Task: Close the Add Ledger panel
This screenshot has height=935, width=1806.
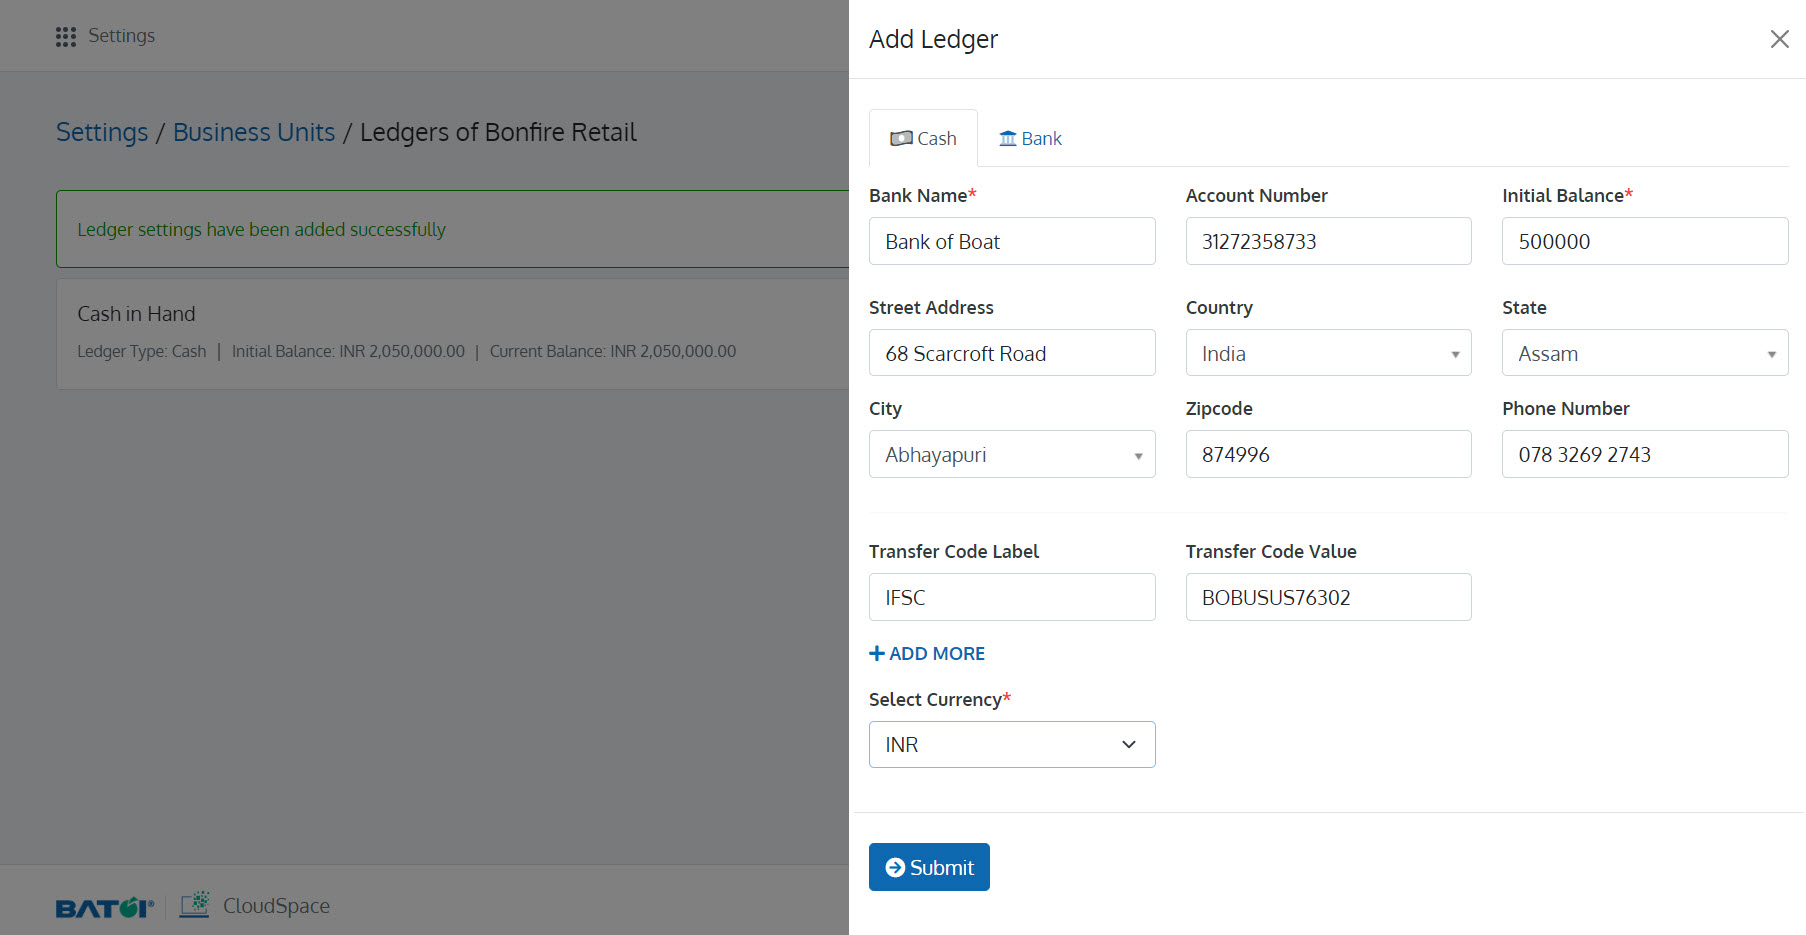Action: coord(1779,39)
